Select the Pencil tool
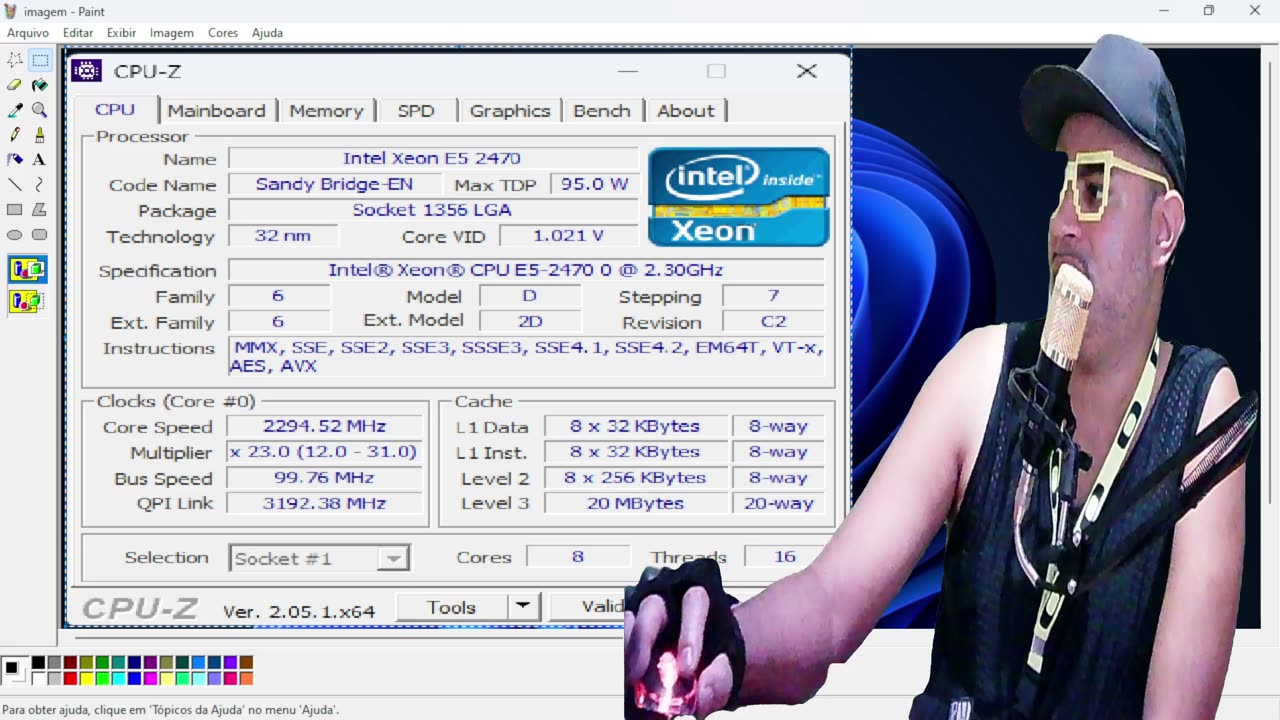 15,135
